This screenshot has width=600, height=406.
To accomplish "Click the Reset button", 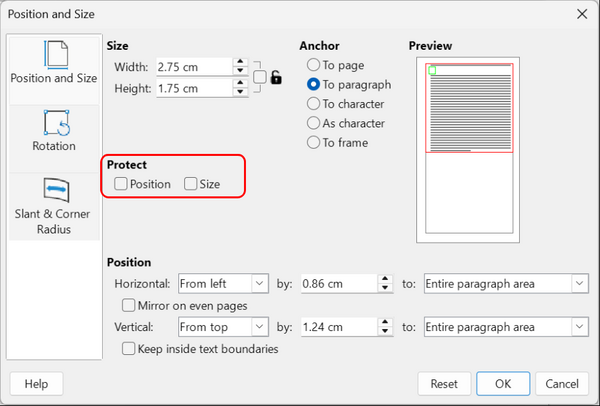I will coord(444,383).
